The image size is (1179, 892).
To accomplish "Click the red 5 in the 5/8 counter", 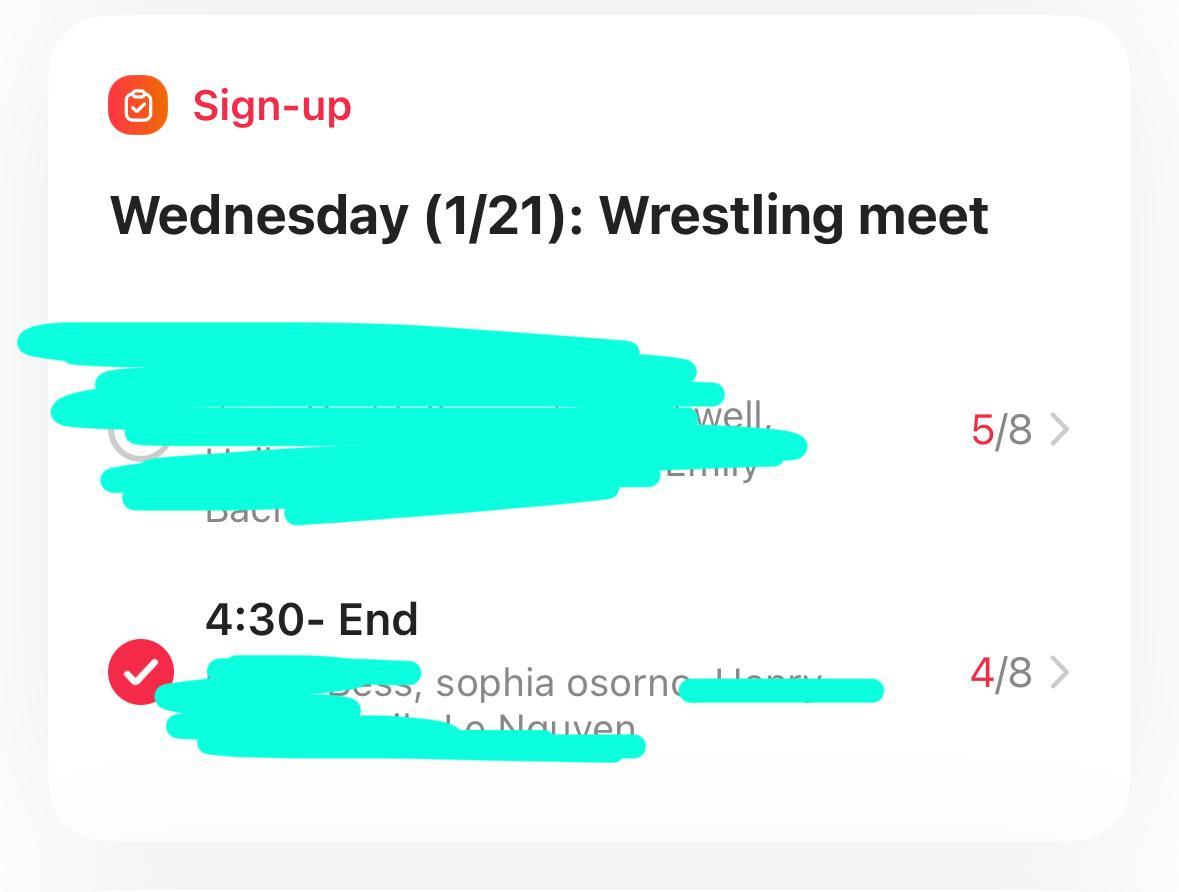I will pos(982,430).
